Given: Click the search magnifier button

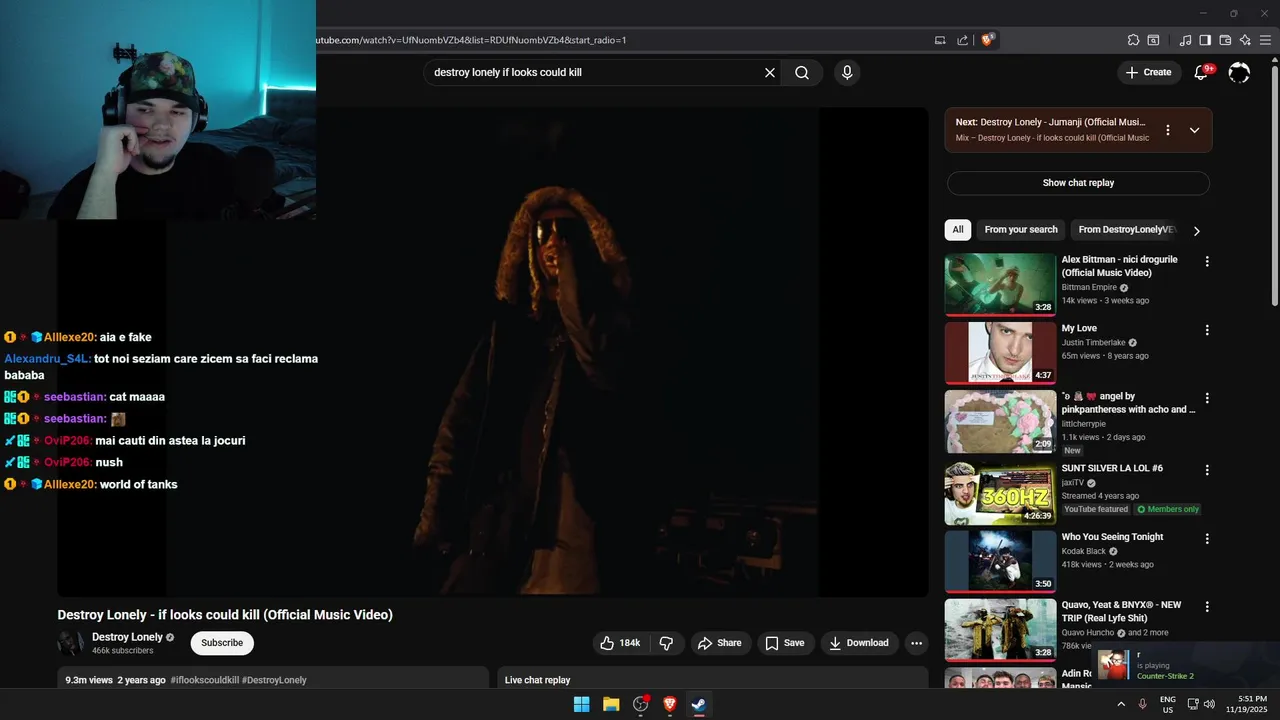Looking at the screenshot, I should (x=802, y=72).
